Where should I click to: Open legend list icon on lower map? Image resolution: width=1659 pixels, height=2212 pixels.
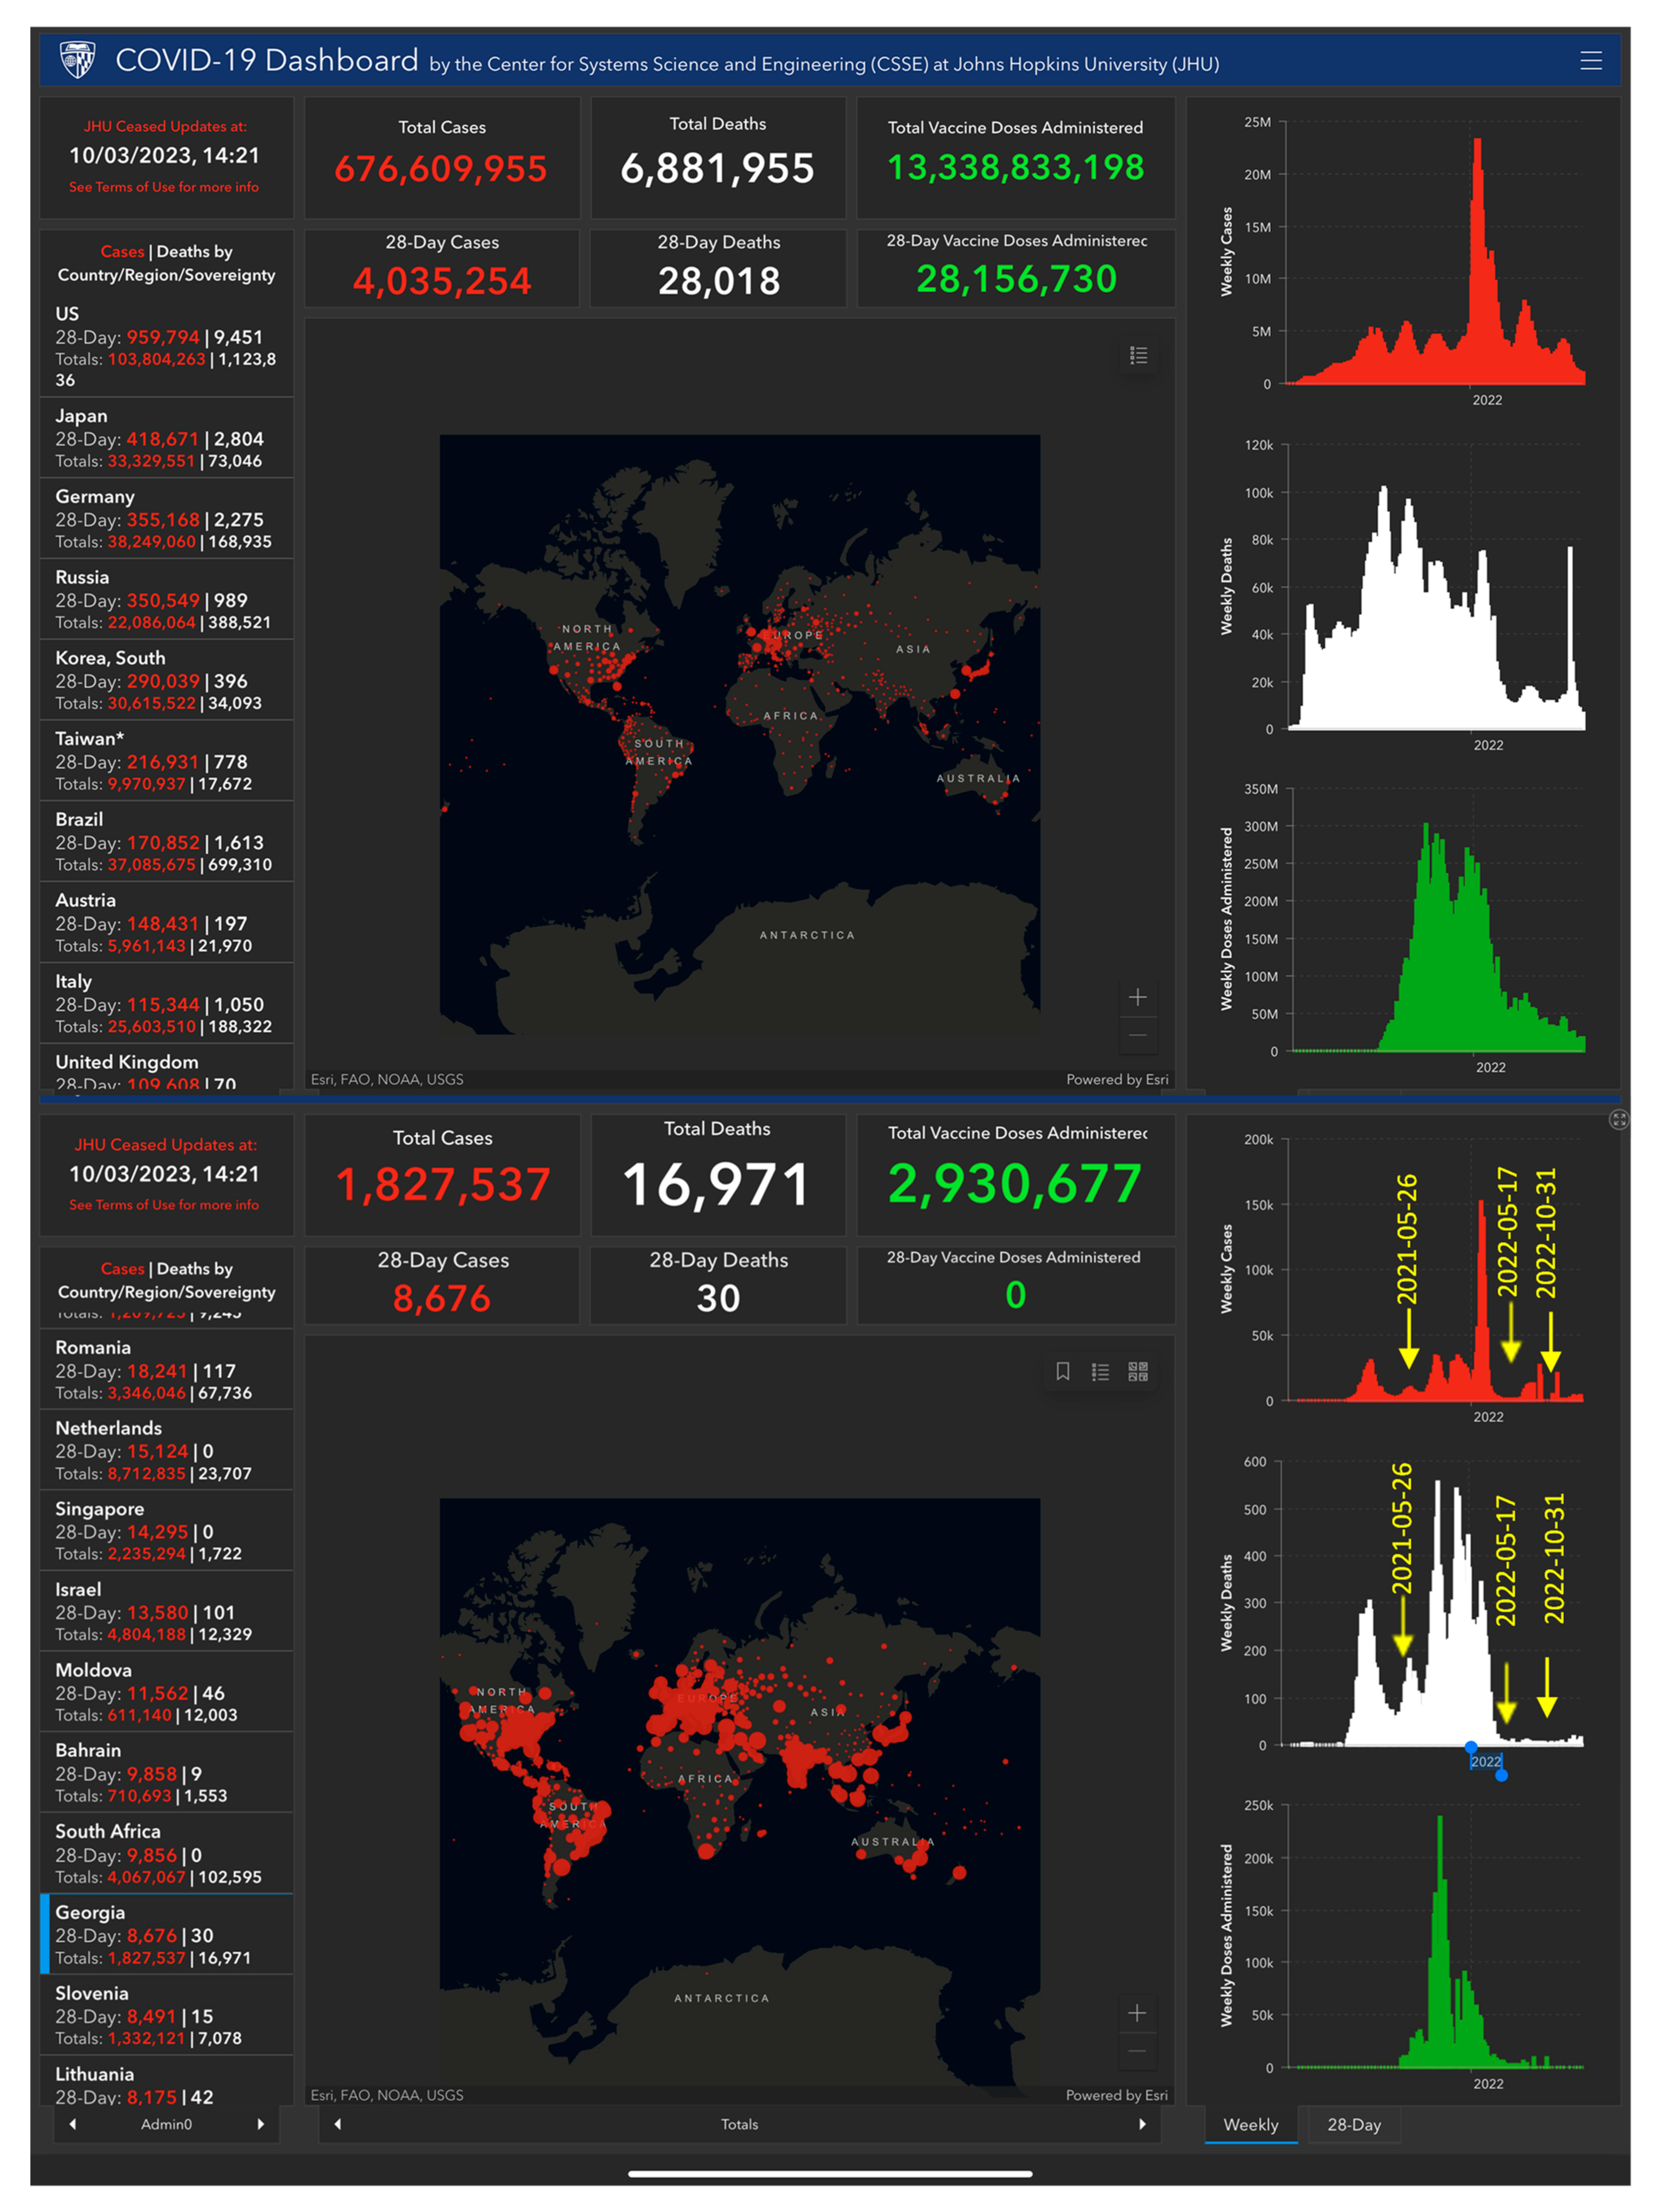1100,1371
